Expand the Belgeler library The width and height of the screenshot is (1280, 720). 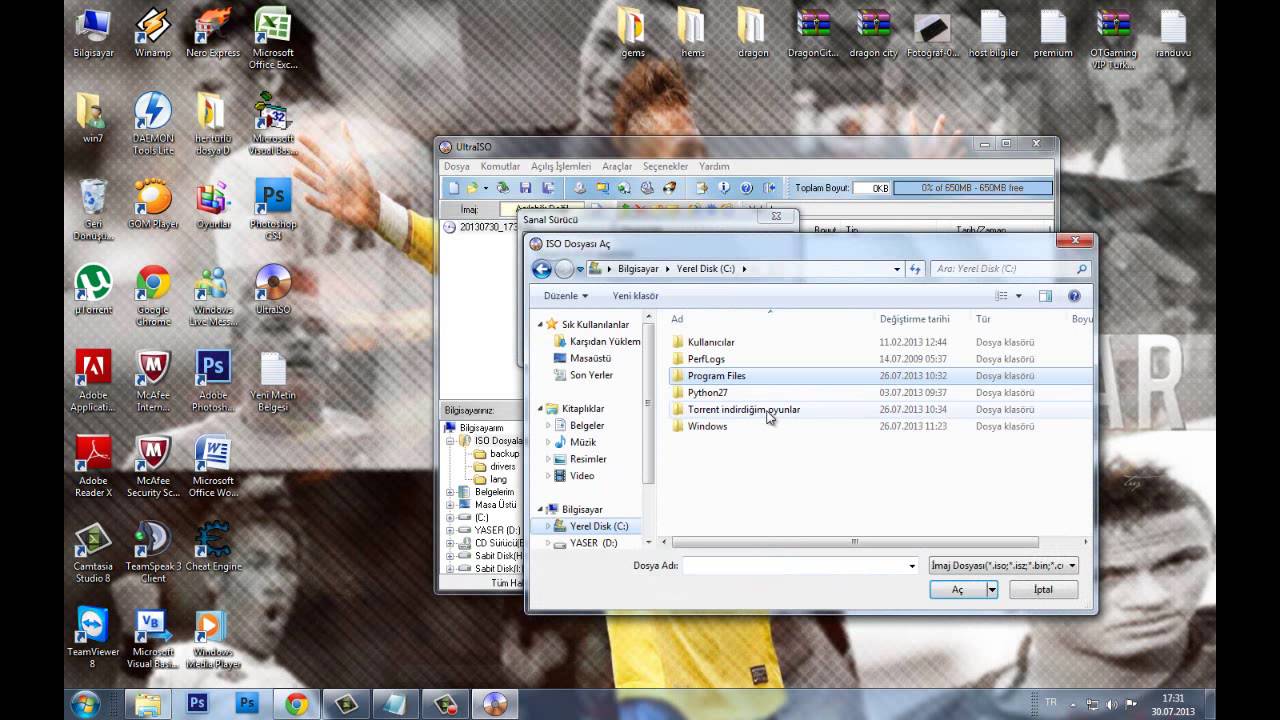pos(548,426)
